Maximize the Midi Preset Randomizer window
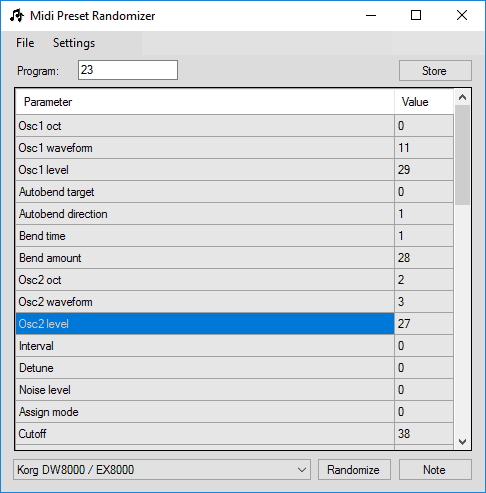The width and height of the screenshot is (486, 493). coord(416,15)
